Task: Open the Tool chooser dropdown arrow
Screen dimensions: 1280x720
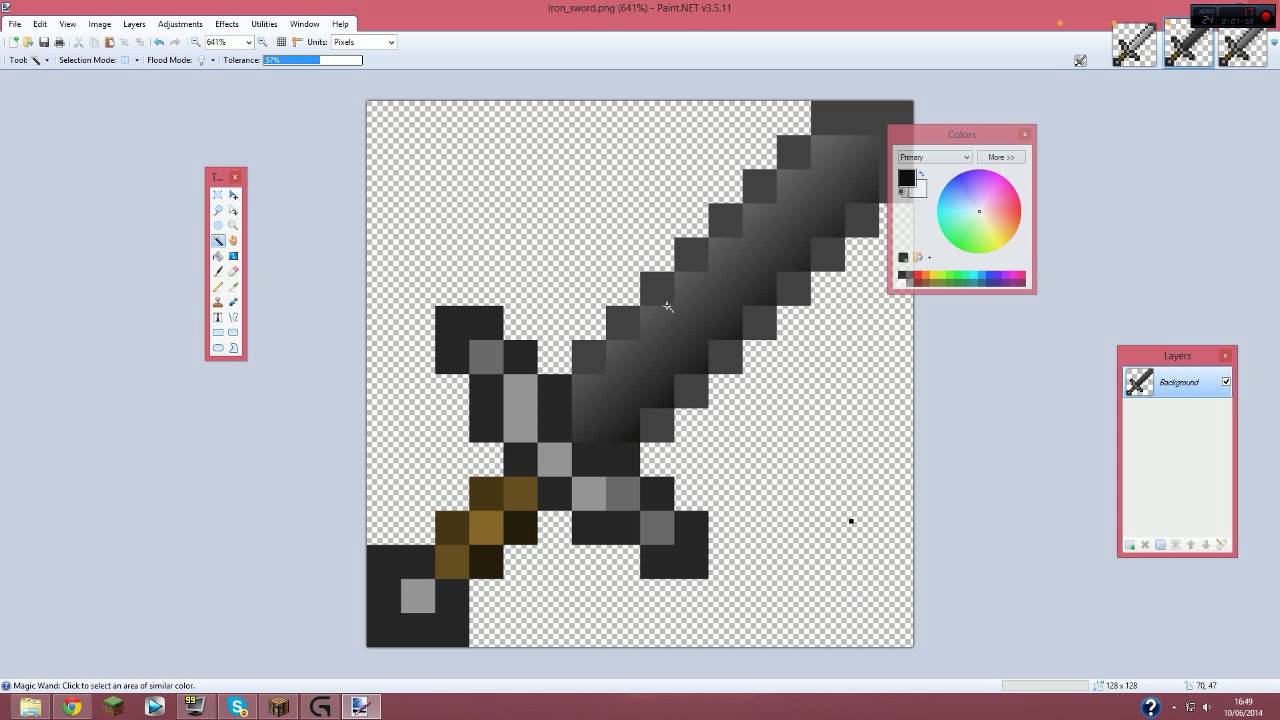Action: tap(46, 60)
